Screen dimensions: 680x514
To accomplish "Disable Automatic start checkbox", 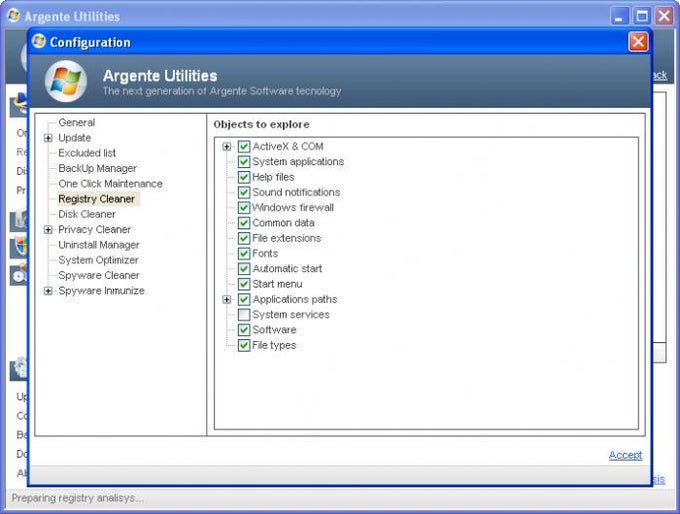I will point(244,269).
